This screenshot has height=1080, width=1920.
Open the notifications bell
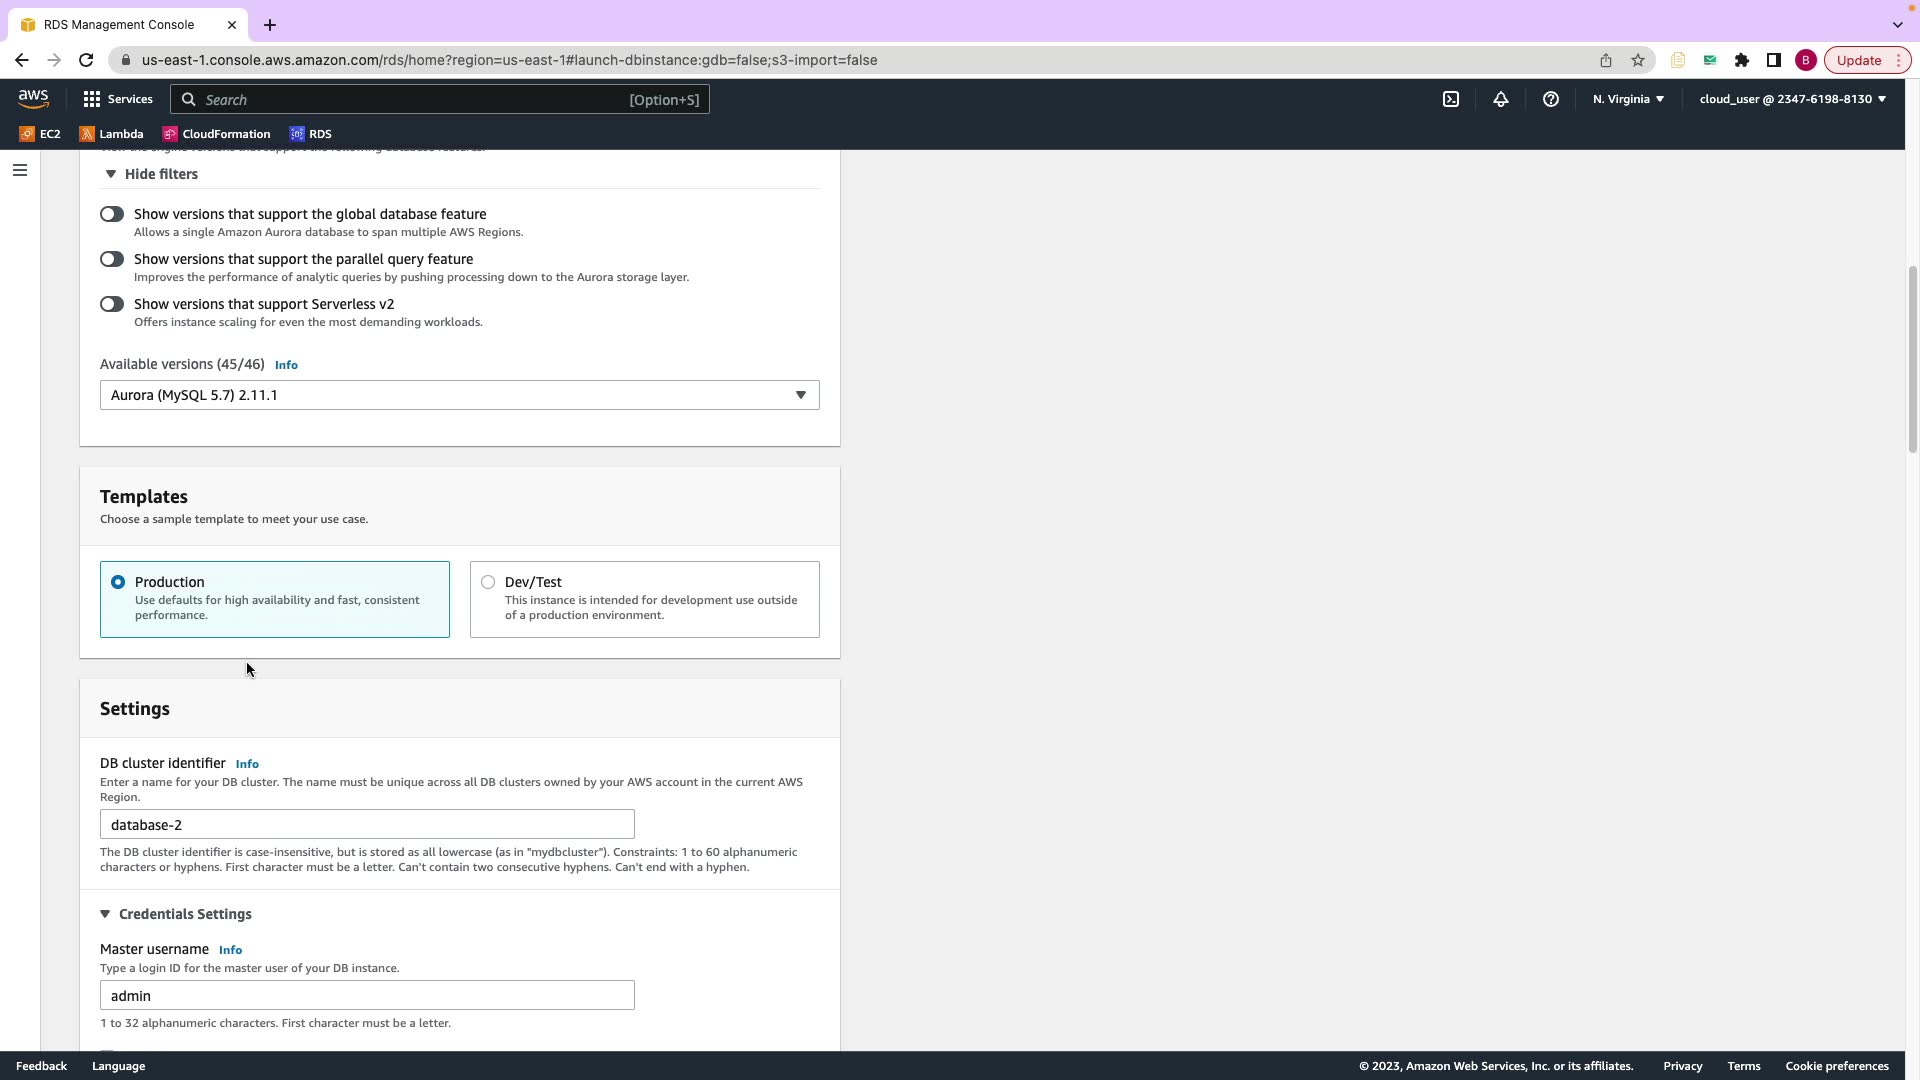pos(1500,99)
